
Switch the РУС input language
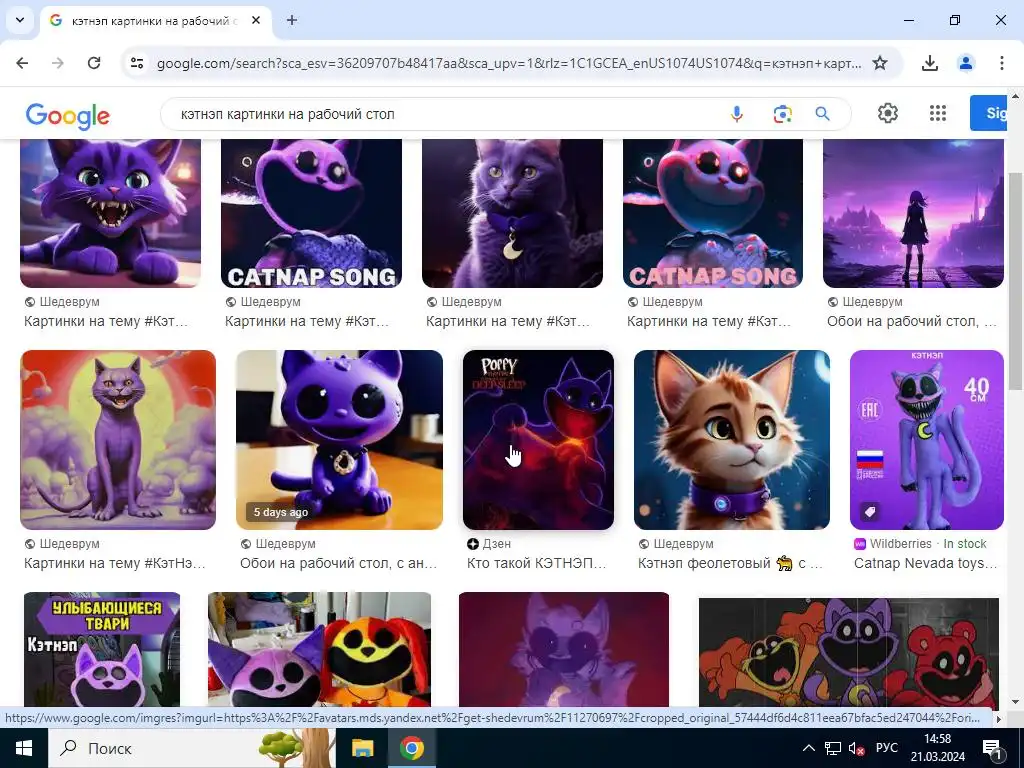point(887,748)
